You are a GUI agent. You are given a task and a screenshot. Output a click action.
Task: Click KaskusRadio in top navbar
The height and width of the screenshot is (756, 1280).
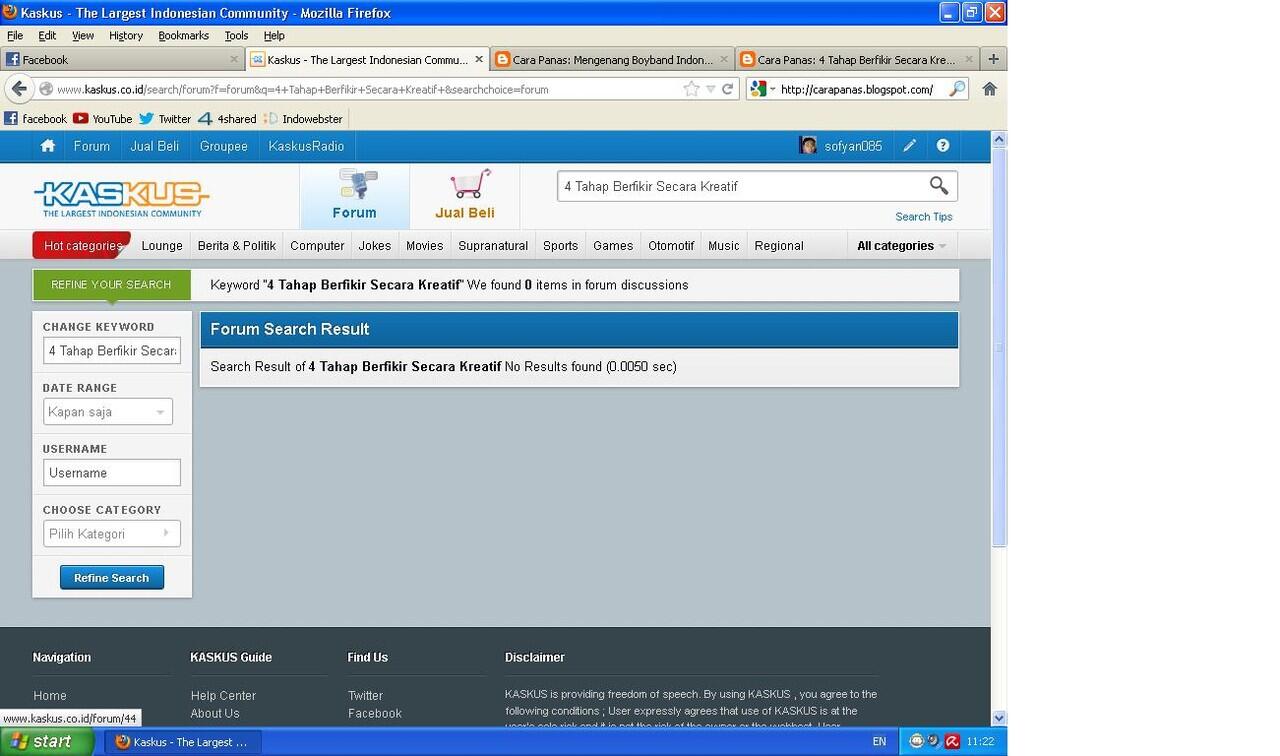[306, 146]
